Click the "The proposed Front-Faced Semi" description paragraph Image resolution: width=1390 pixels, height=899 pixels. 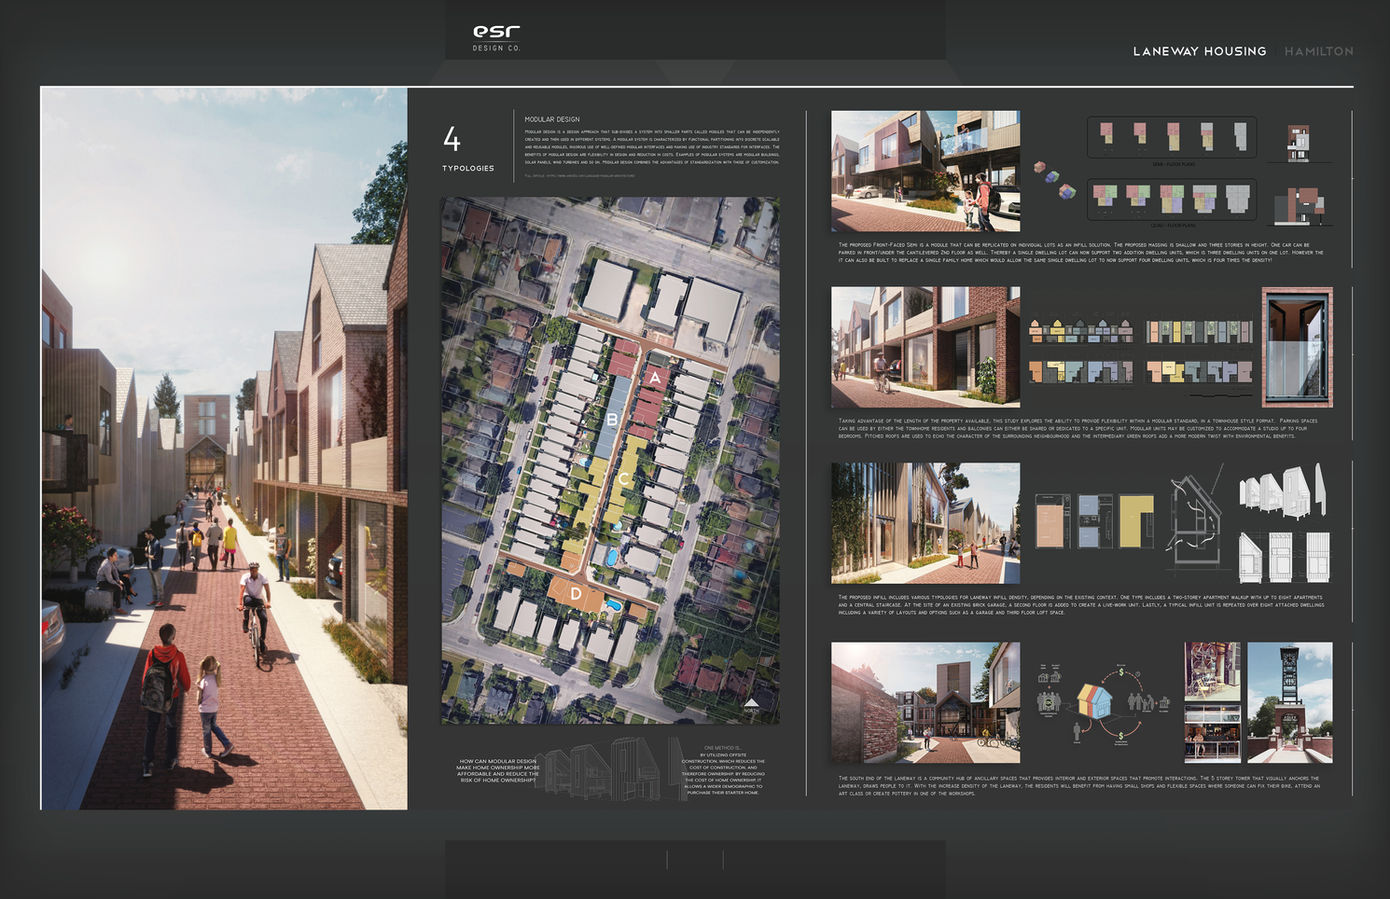point(1081,252)
